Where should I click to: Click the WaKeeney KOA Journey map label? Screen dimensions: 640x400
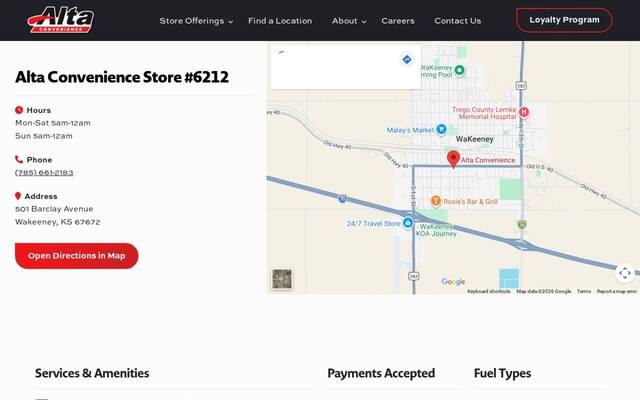tap(436, 230)
